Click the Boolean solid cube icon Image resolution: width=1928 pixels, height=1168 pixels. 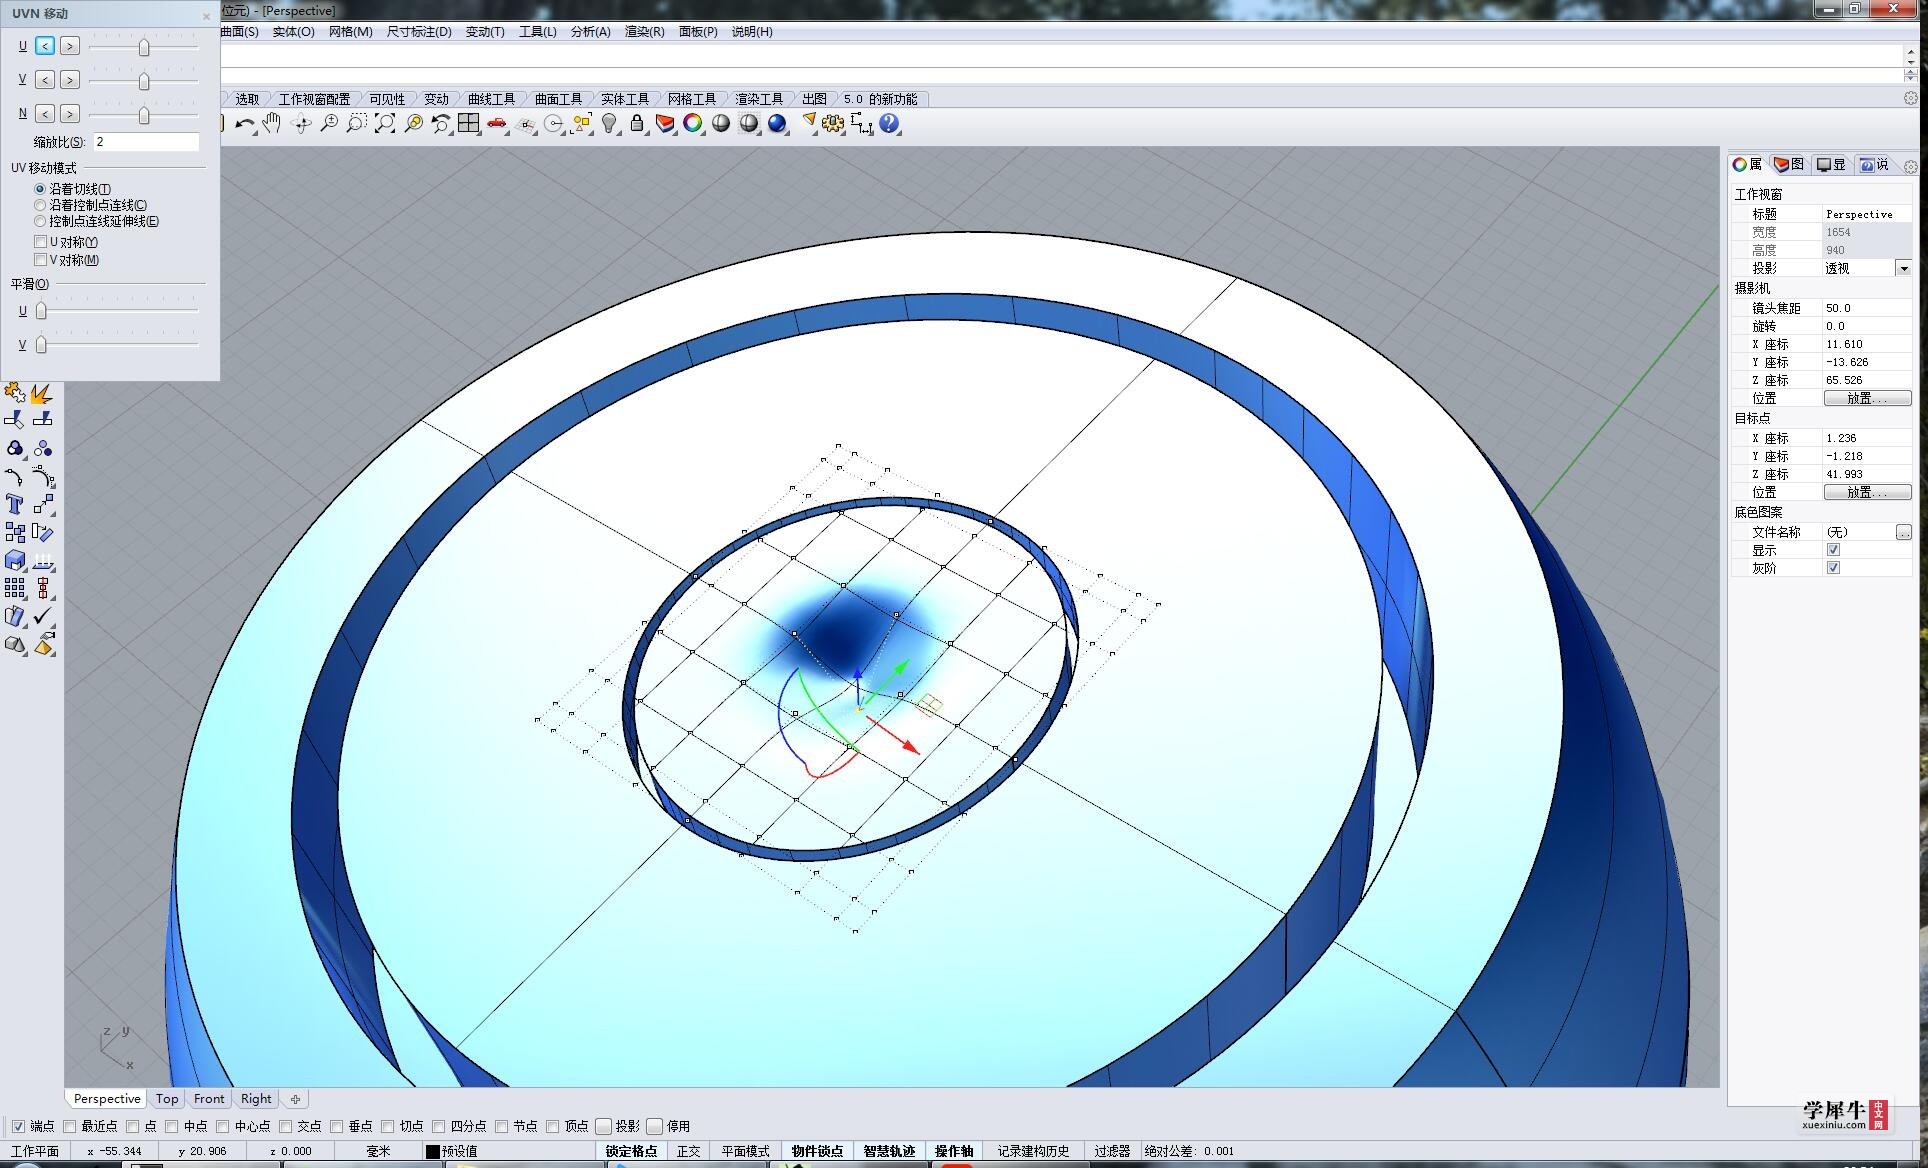click(15, 561)
